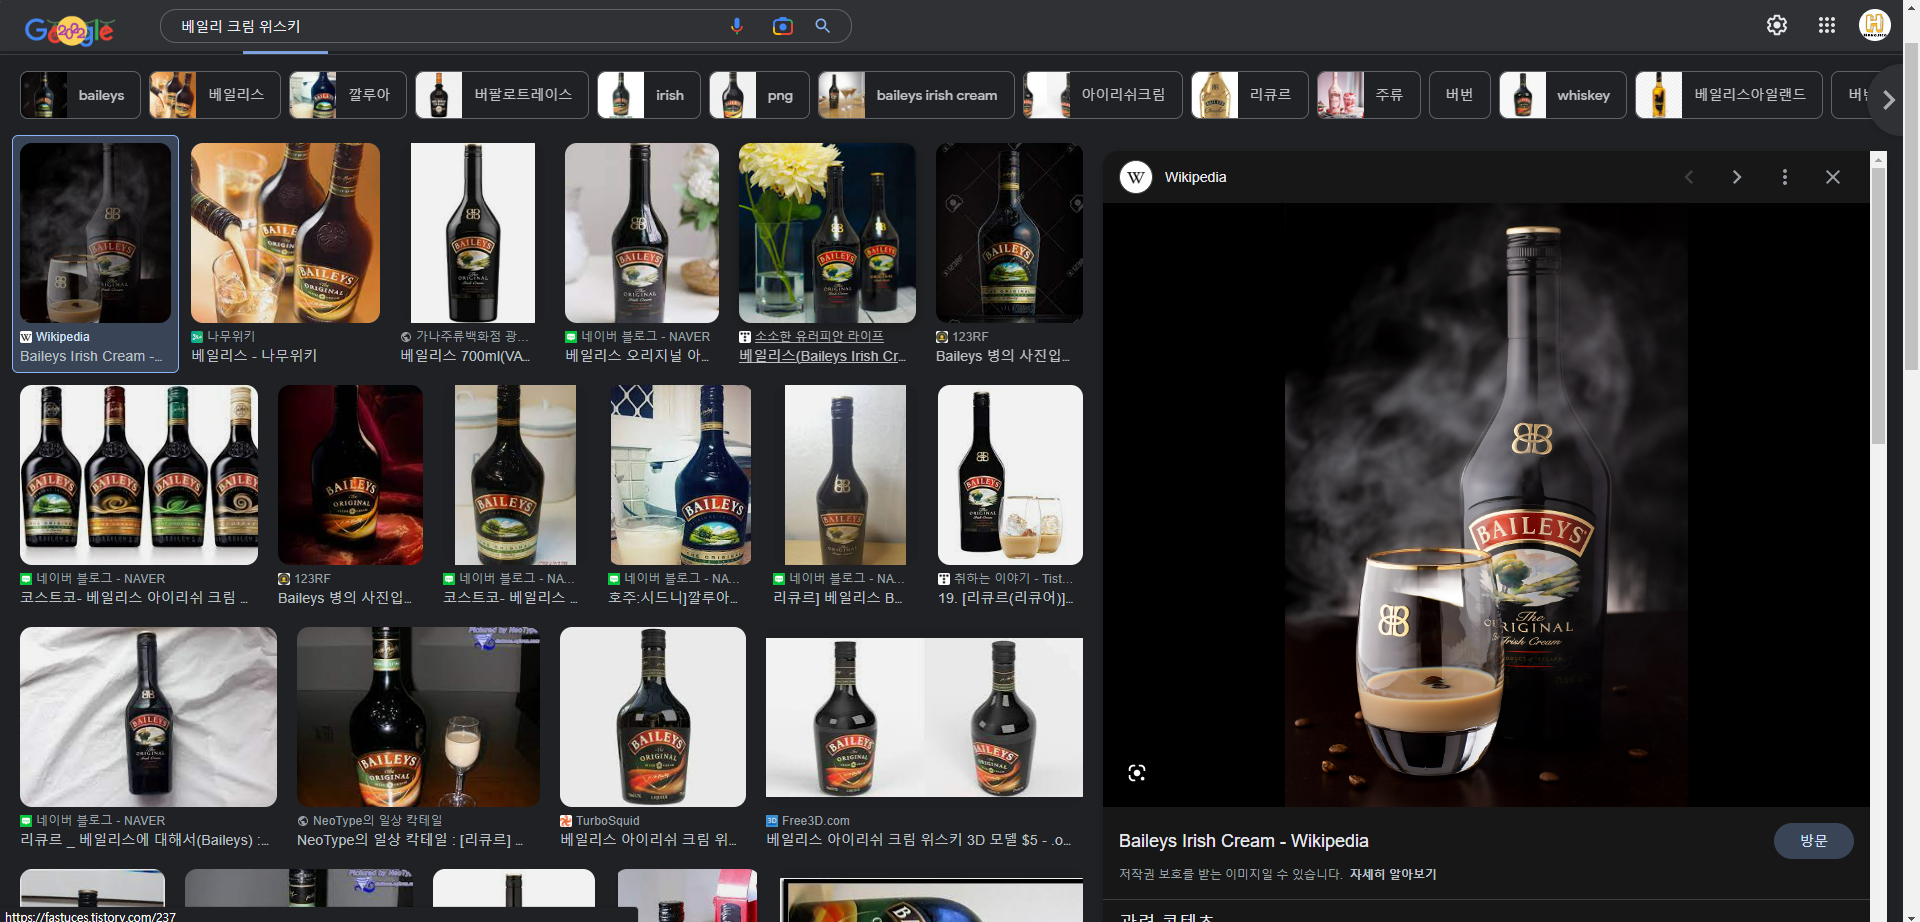Image resolution: width=1920 pixels, height=922 pixels.
Task: Select the 'png' filter chip
Action: pos(759,95)
